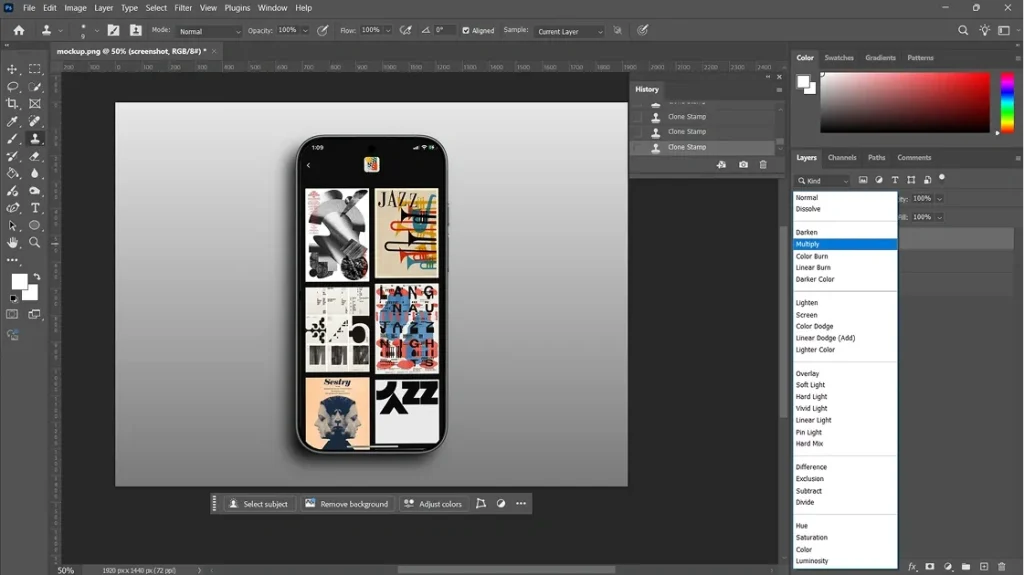The width and height of the screenshot is (1024, 575).
Task: Click the angle input field
Action: click(x=444, y=30)
